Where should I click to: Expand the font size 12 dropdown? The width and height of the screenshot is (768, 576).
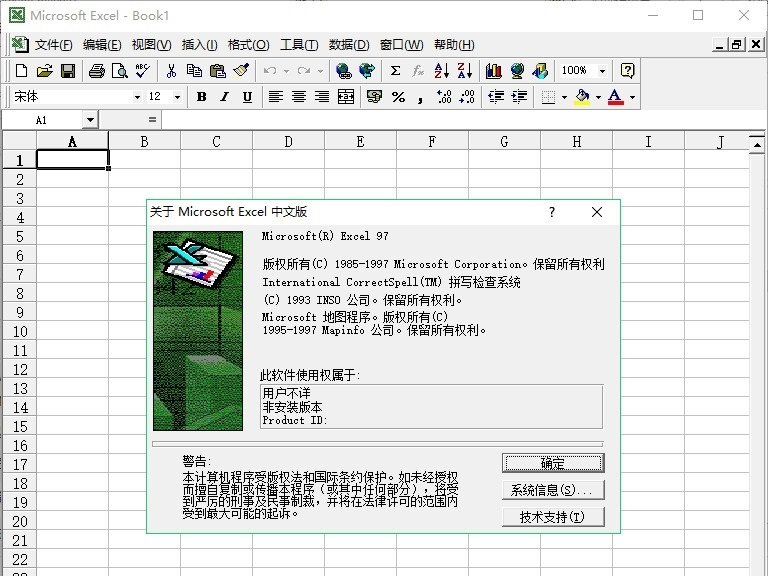[177, 97]
